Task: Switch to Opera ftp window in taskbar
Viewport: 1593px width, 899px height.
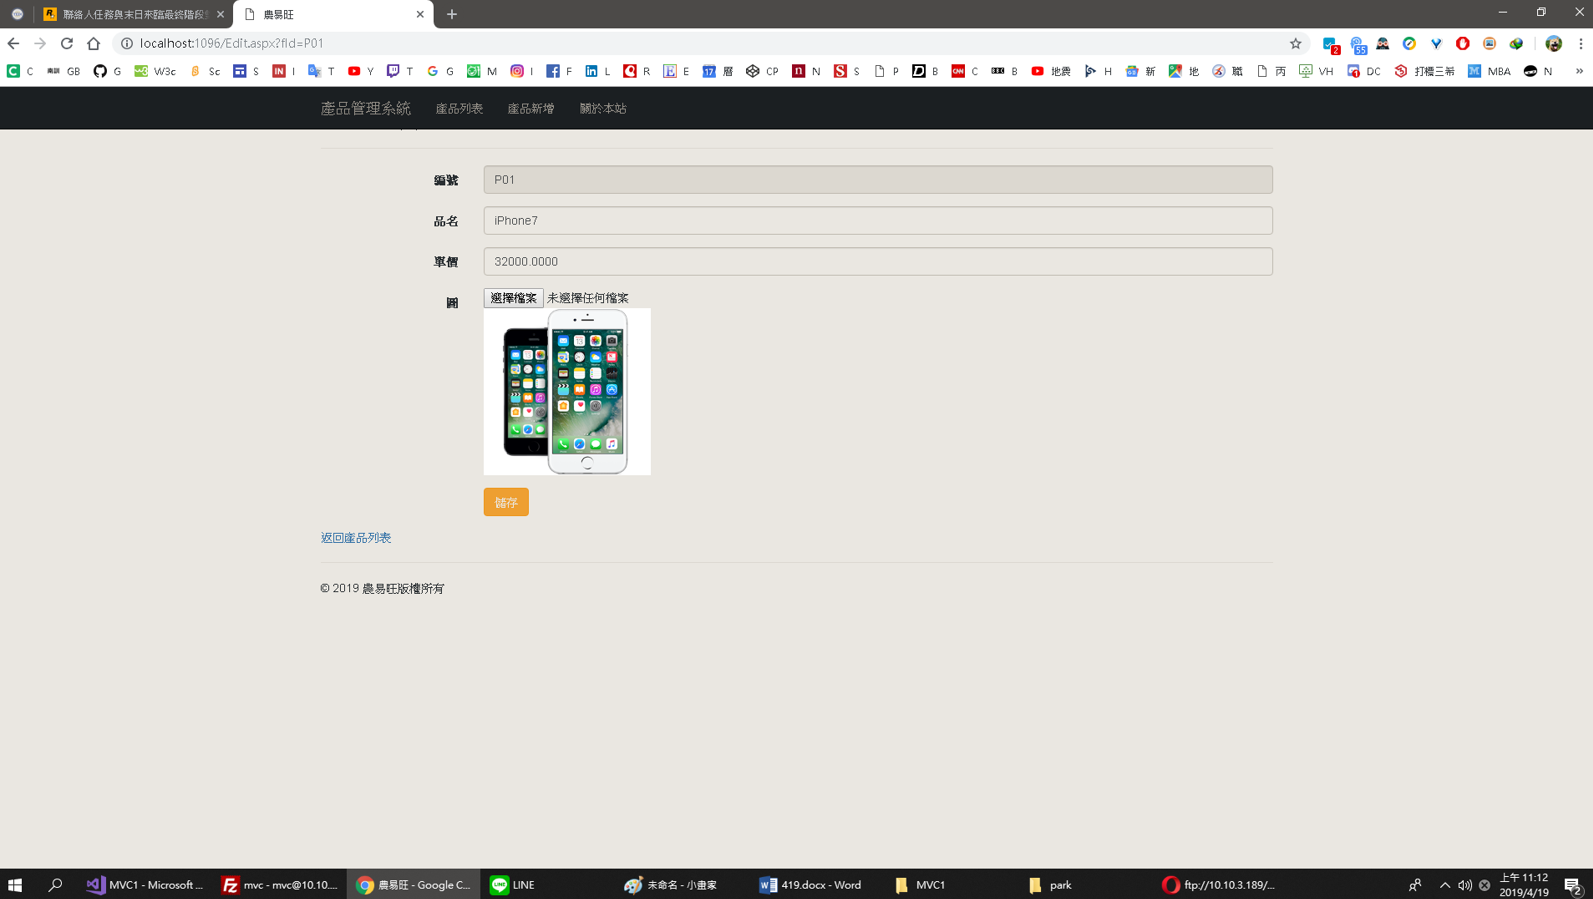Action: pos(1219,885)
